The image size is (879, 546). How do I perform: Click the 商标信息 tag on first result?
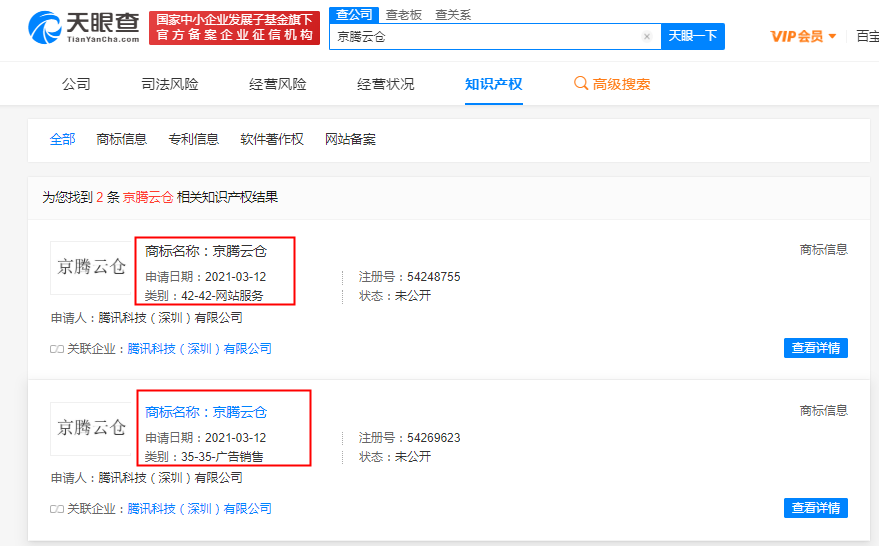824,249
